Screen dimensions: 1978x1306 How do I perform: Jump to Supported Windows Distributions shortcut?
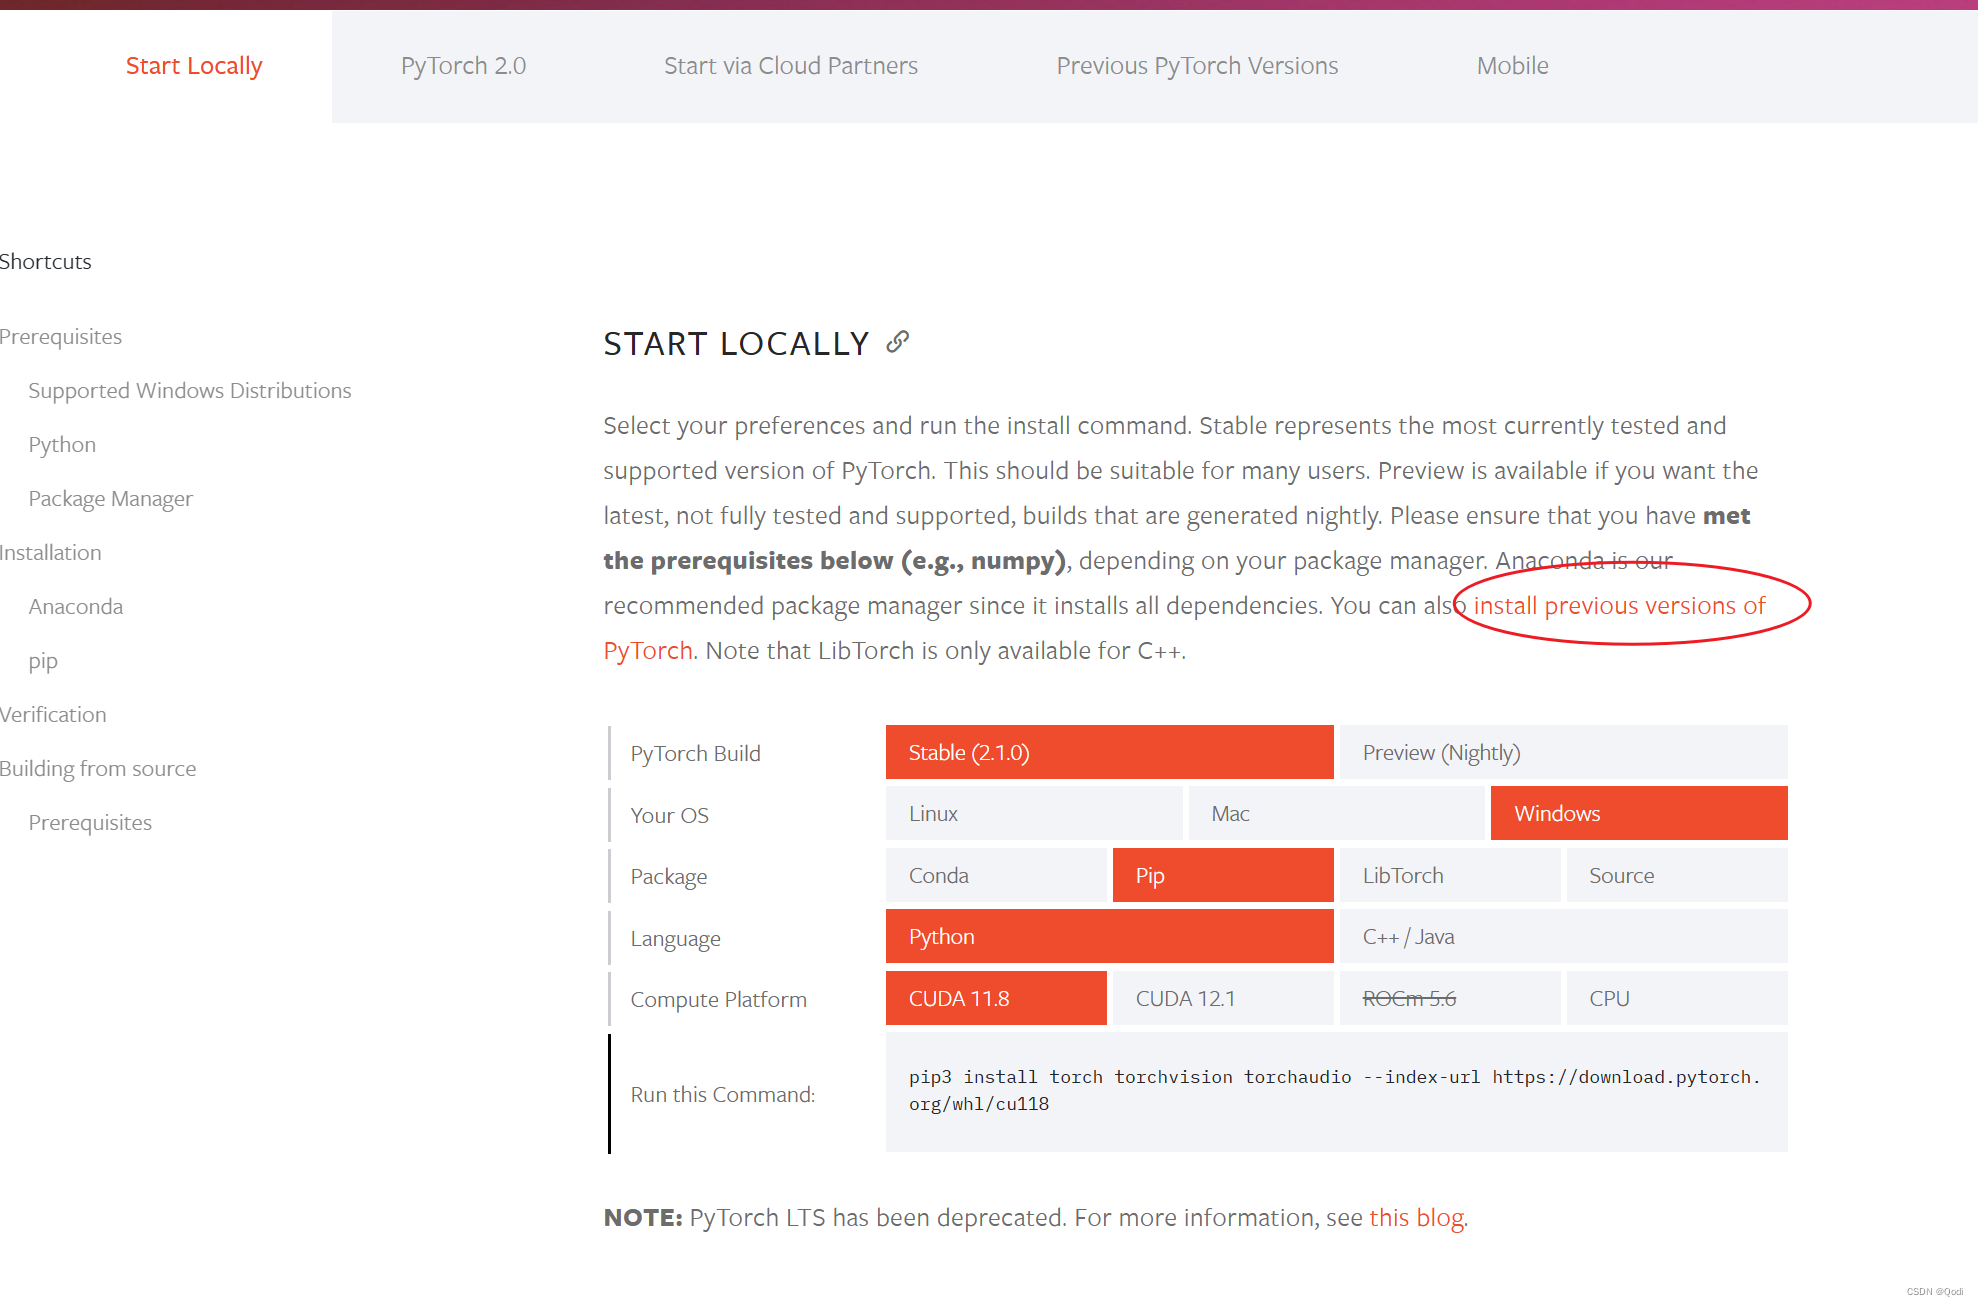[190, 390]
